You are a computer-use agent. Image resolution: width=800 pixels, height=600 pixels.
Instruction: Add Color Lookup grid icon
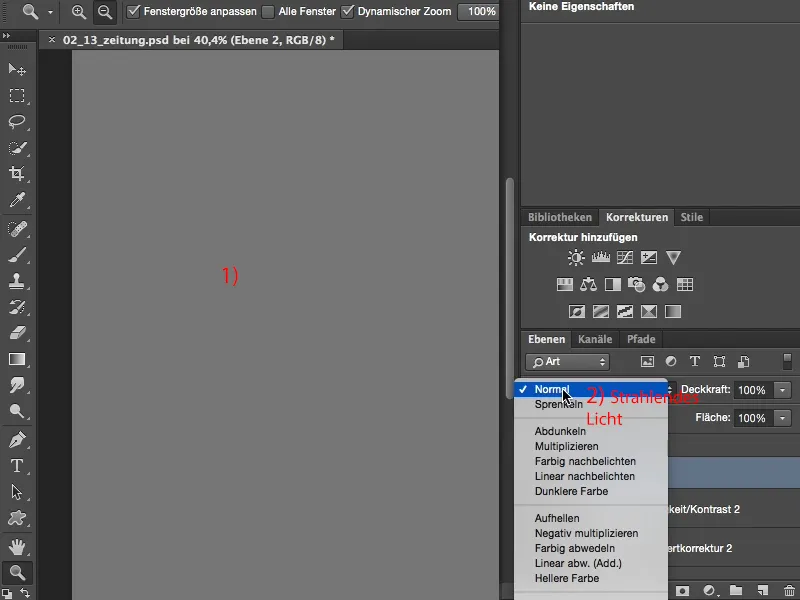point(685,284)
